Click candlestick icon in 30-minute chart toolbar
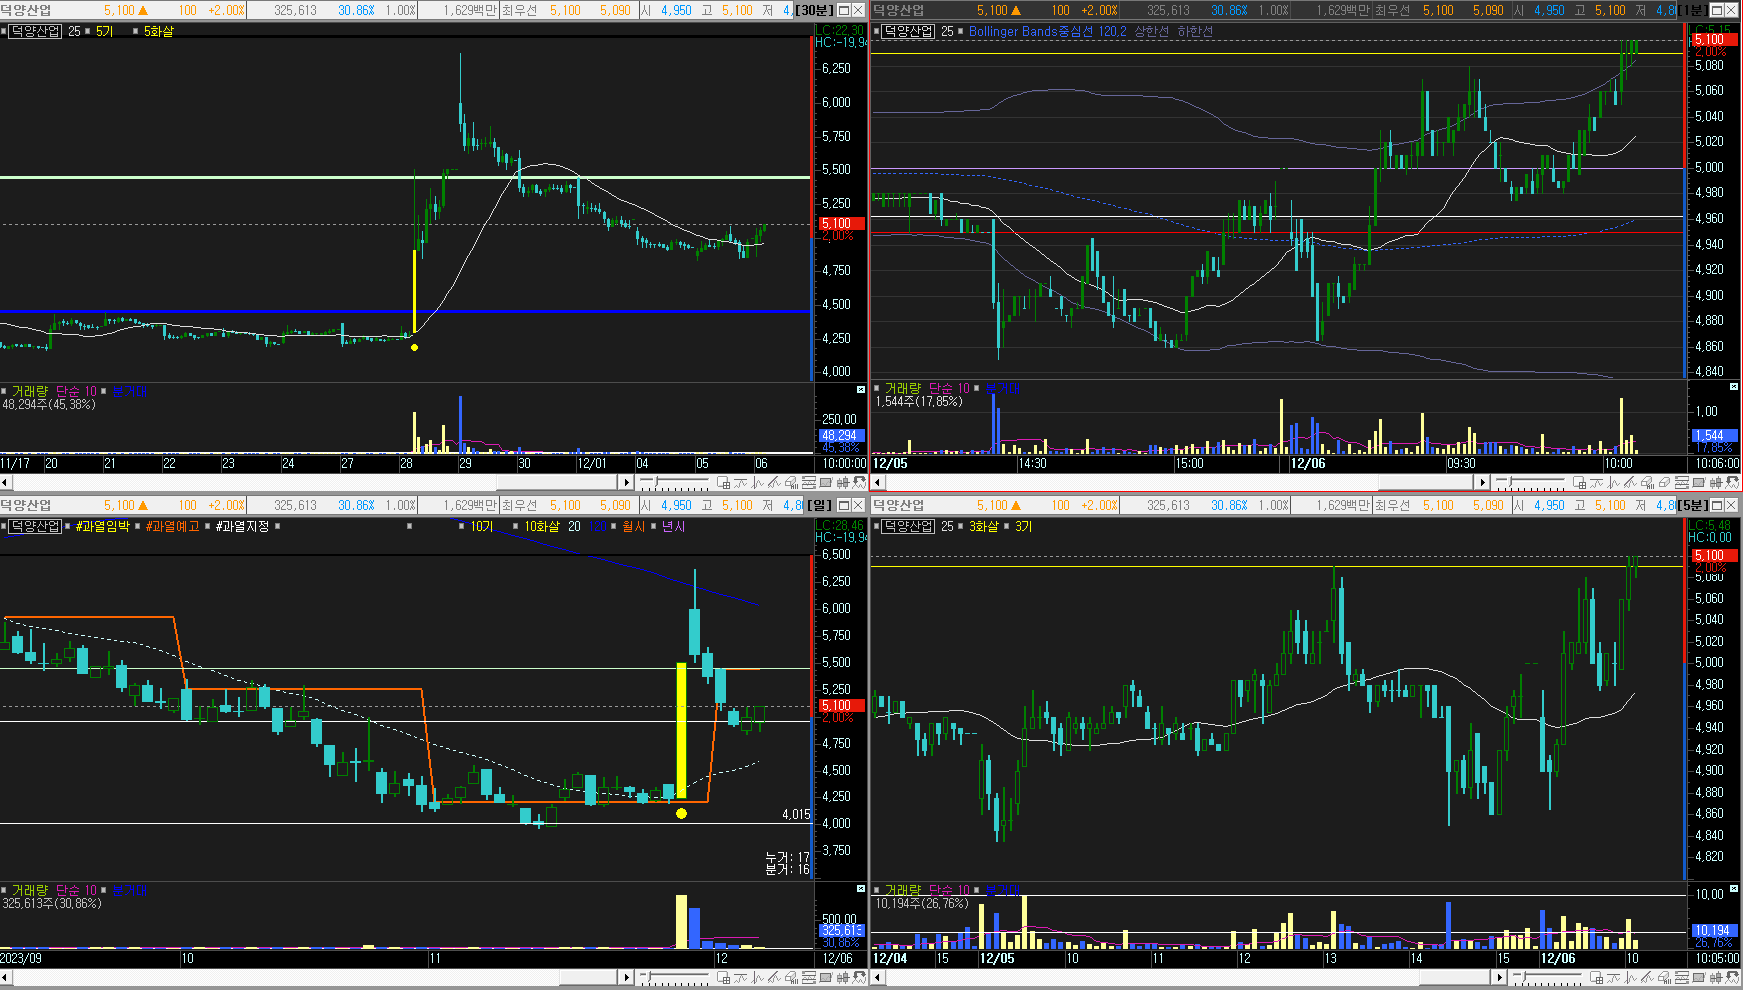The width and height of the screenshot is (1743, 990). point(842,483)
